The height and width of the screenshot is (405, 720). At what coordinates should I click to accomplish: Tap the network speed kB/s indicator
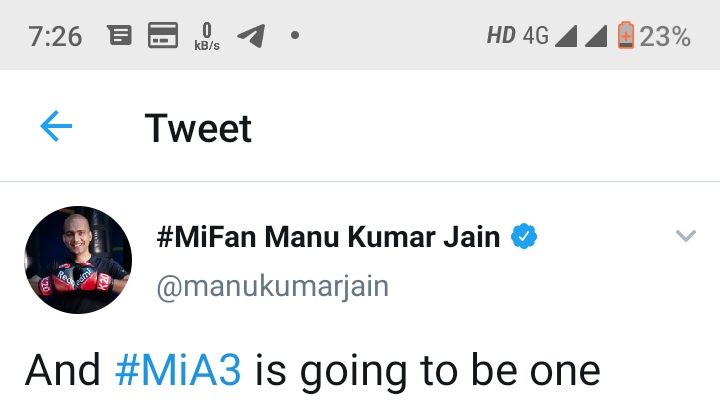point(207,36)
